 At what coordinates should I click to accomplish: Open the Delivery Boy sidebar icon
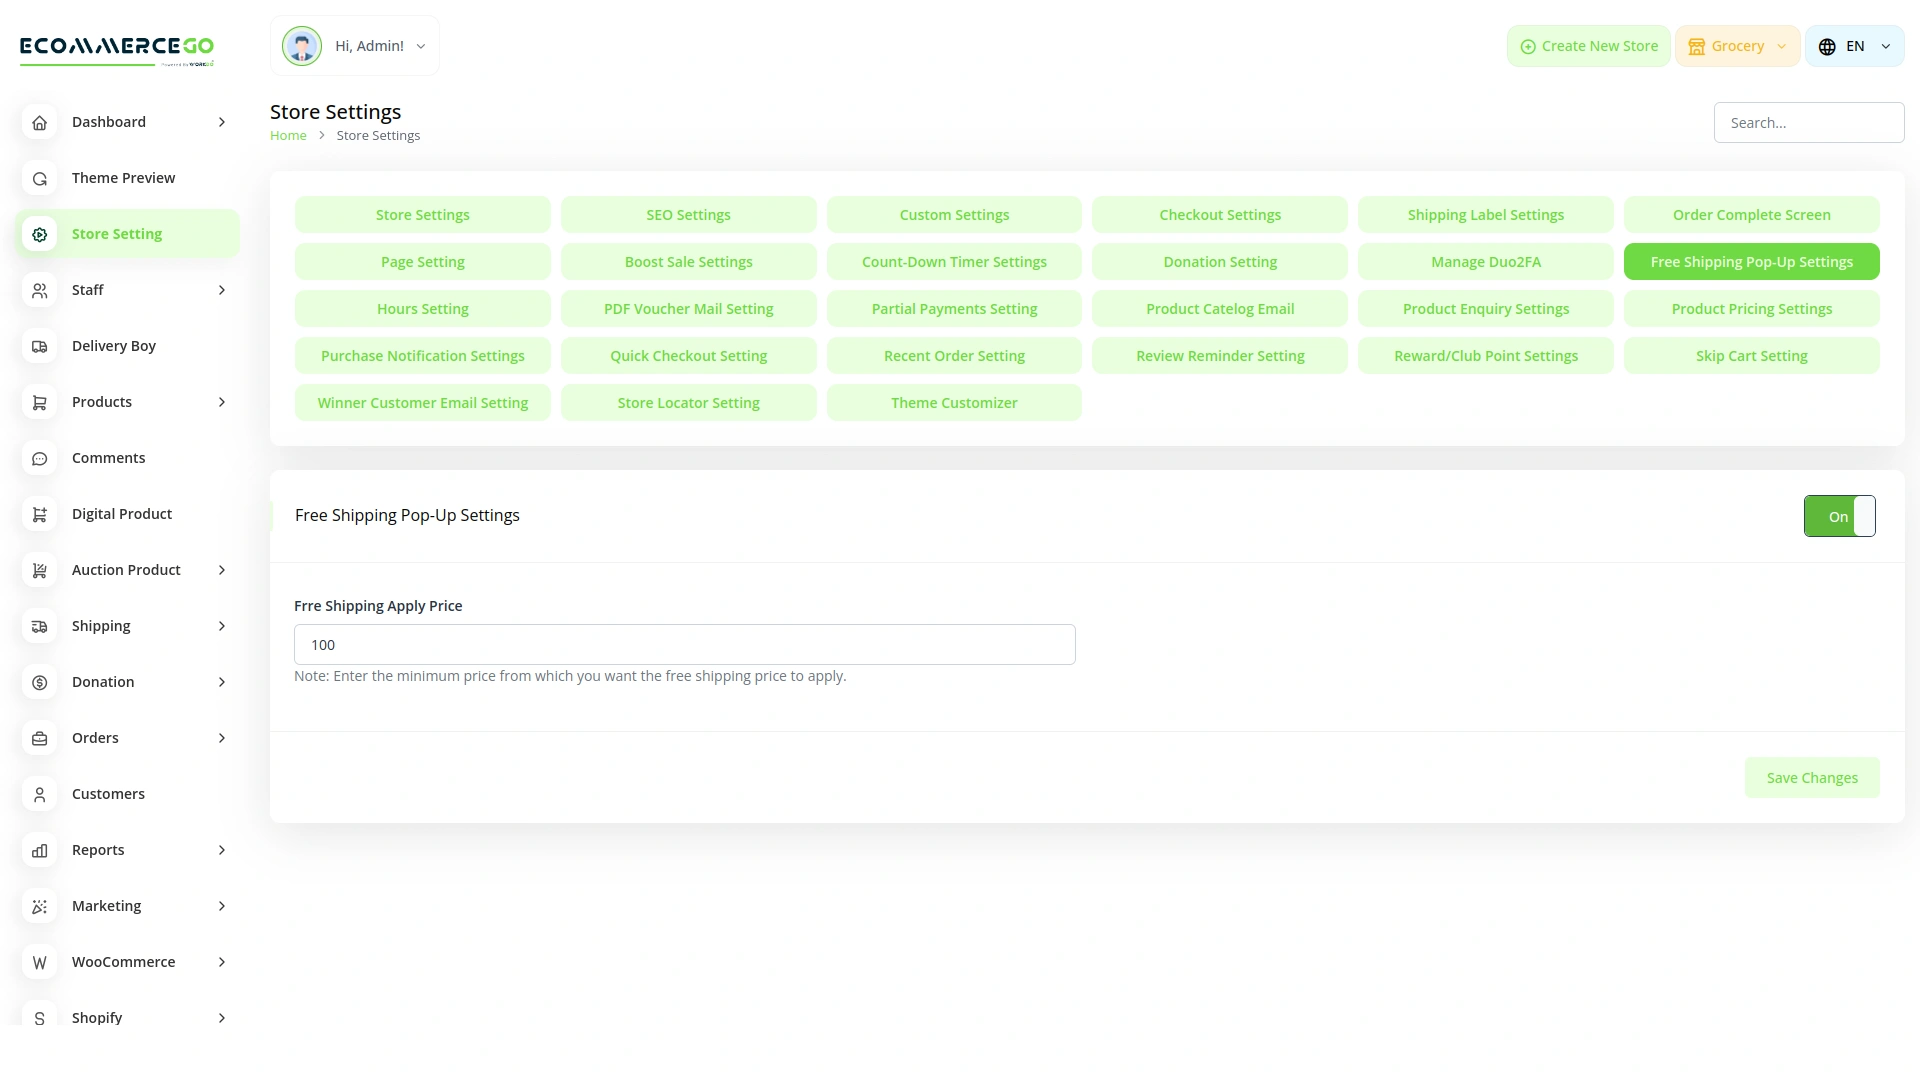[x=39, y=346]
